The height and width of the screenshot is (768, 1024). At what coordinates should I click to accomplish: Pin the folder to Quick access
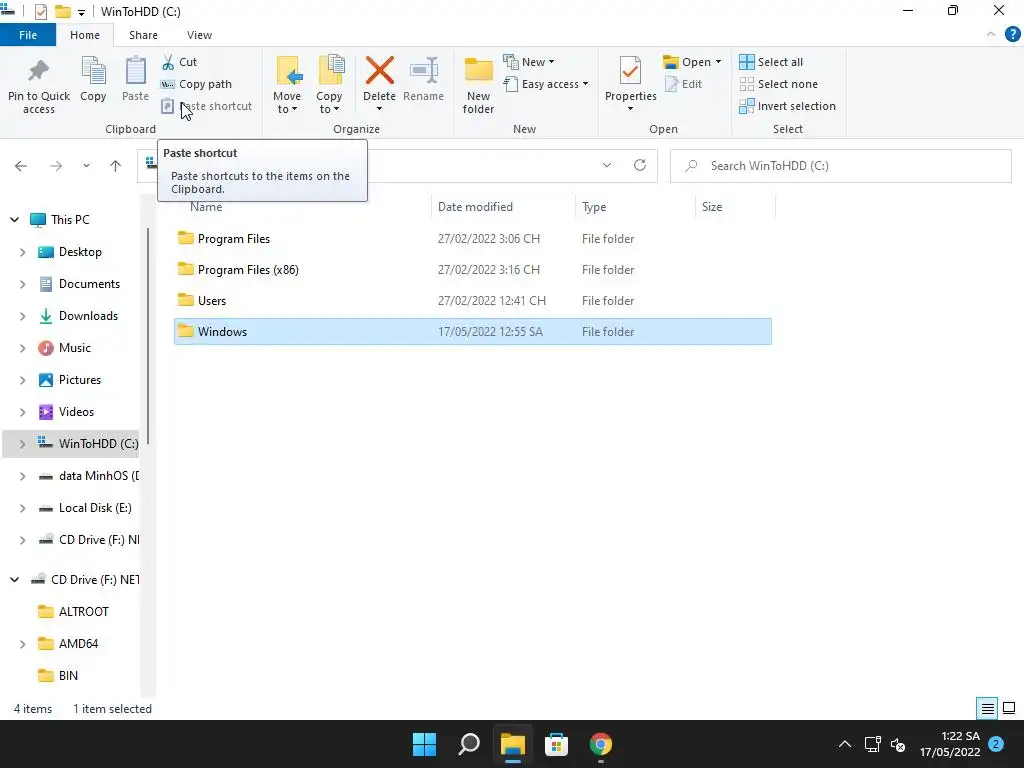coord(39,86)
